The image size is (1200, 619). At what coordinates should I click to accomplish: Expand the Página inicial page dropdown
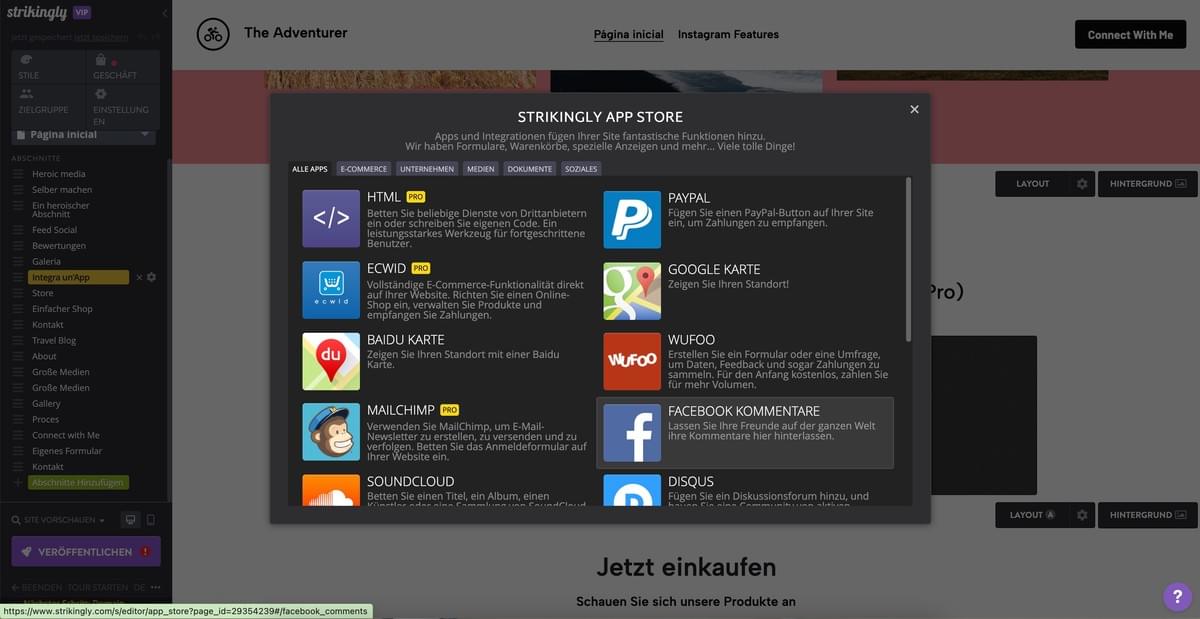coord(145,134)
